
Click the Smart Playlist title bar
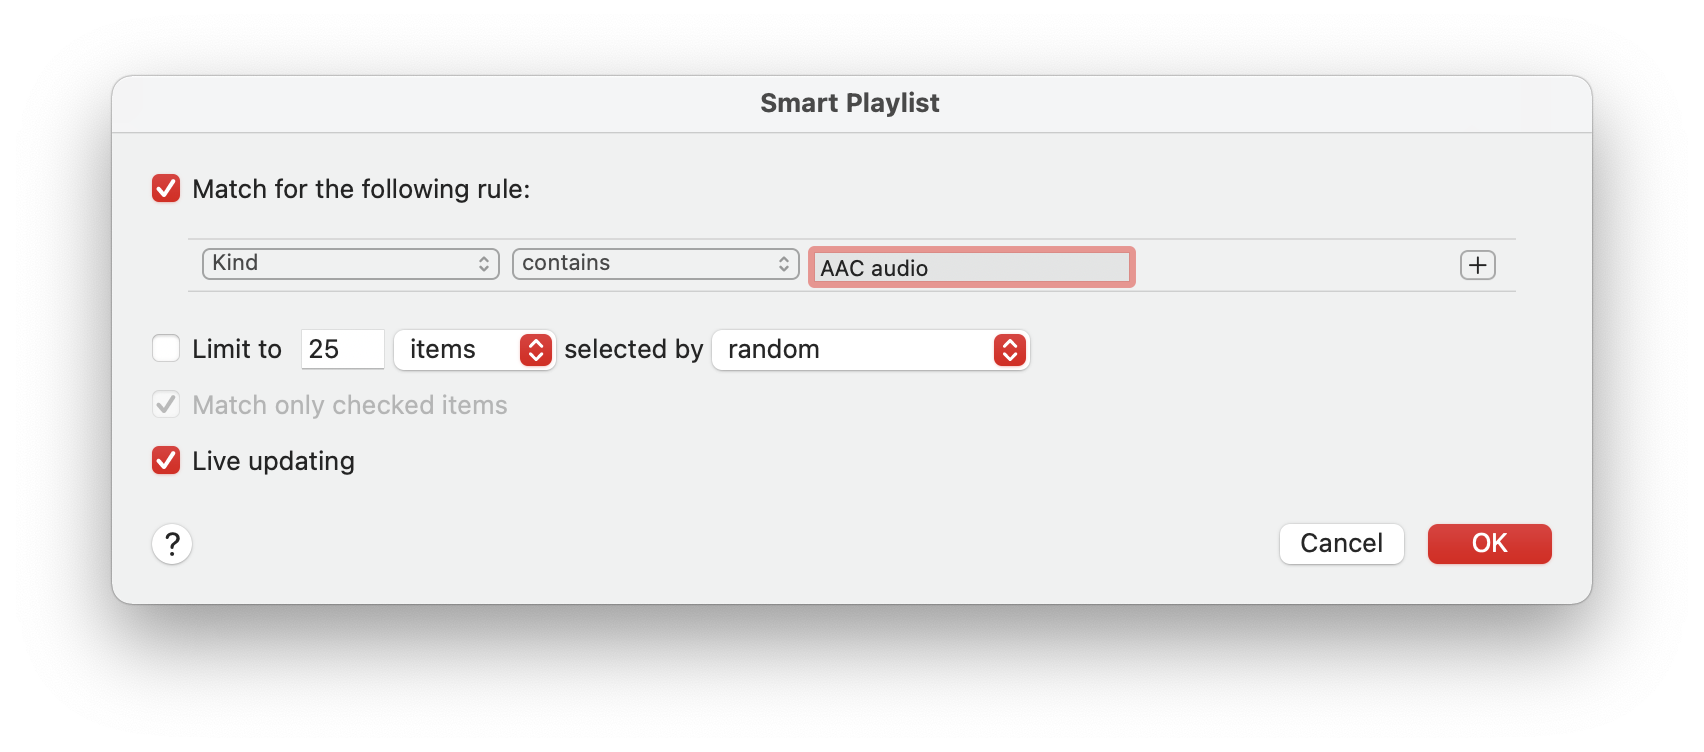pyautogui.click(x=851, y=104)
